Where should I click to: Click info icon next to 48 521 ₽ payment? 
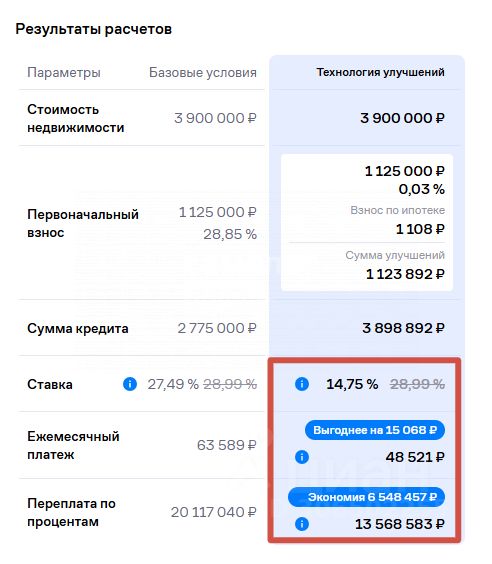302,457
